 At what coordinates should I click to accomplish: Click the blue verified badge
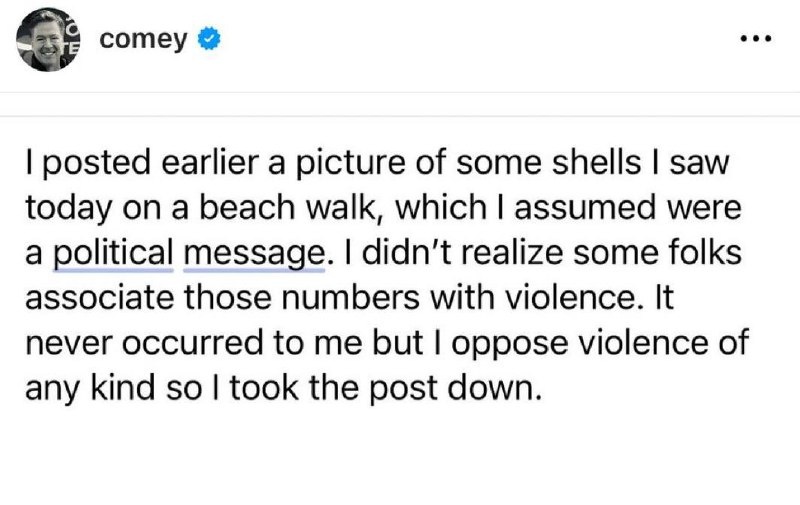[x=207, y=40]
